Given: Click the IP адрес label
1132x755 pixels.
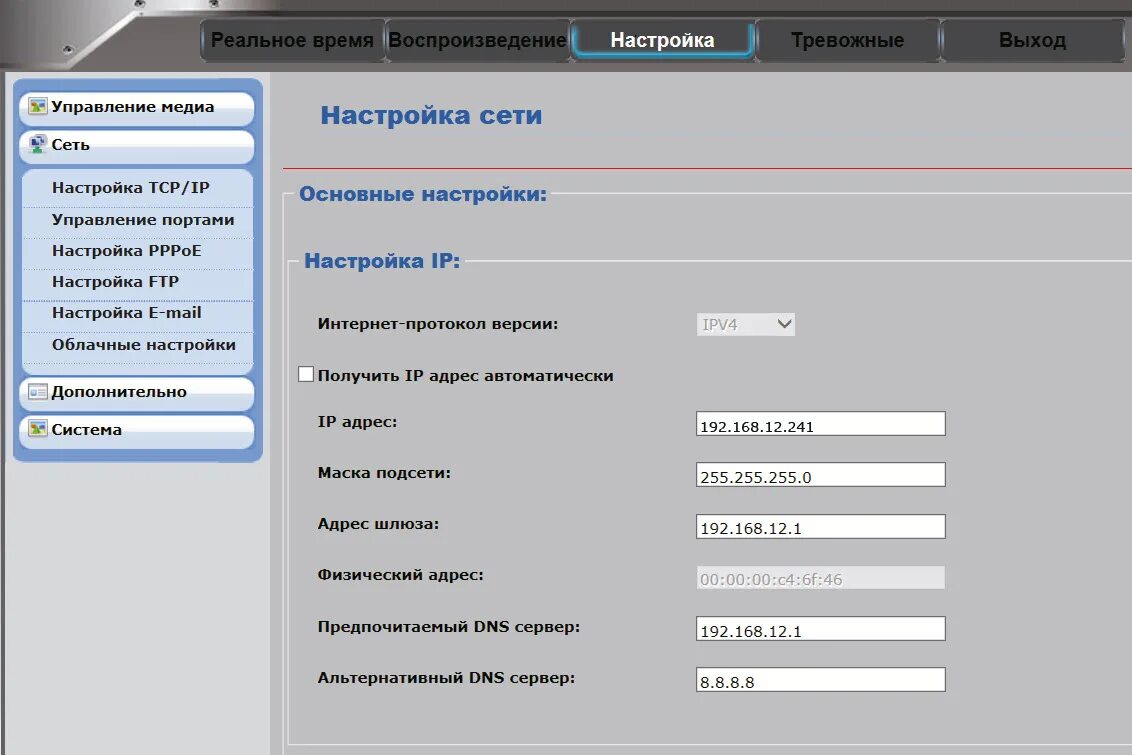Looking at the screenshot, I should pyautogui.click(x=357, y=422).
